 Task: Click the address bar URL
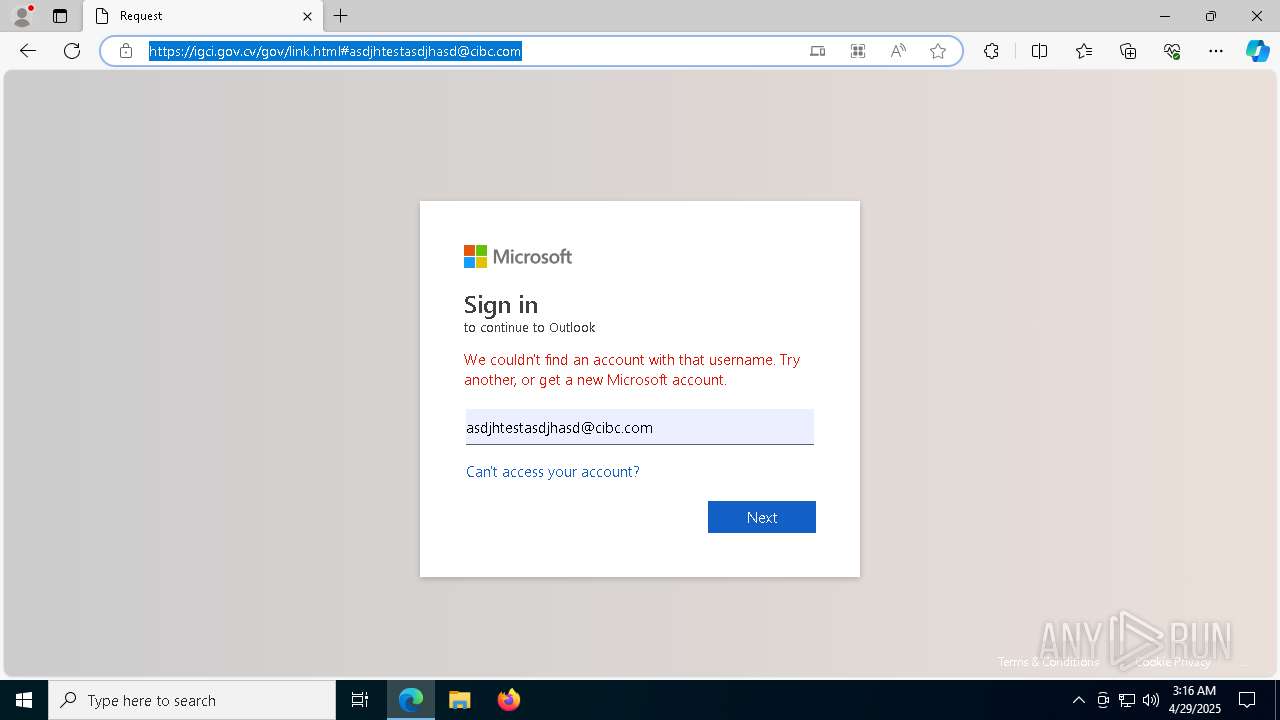(335, 51)
